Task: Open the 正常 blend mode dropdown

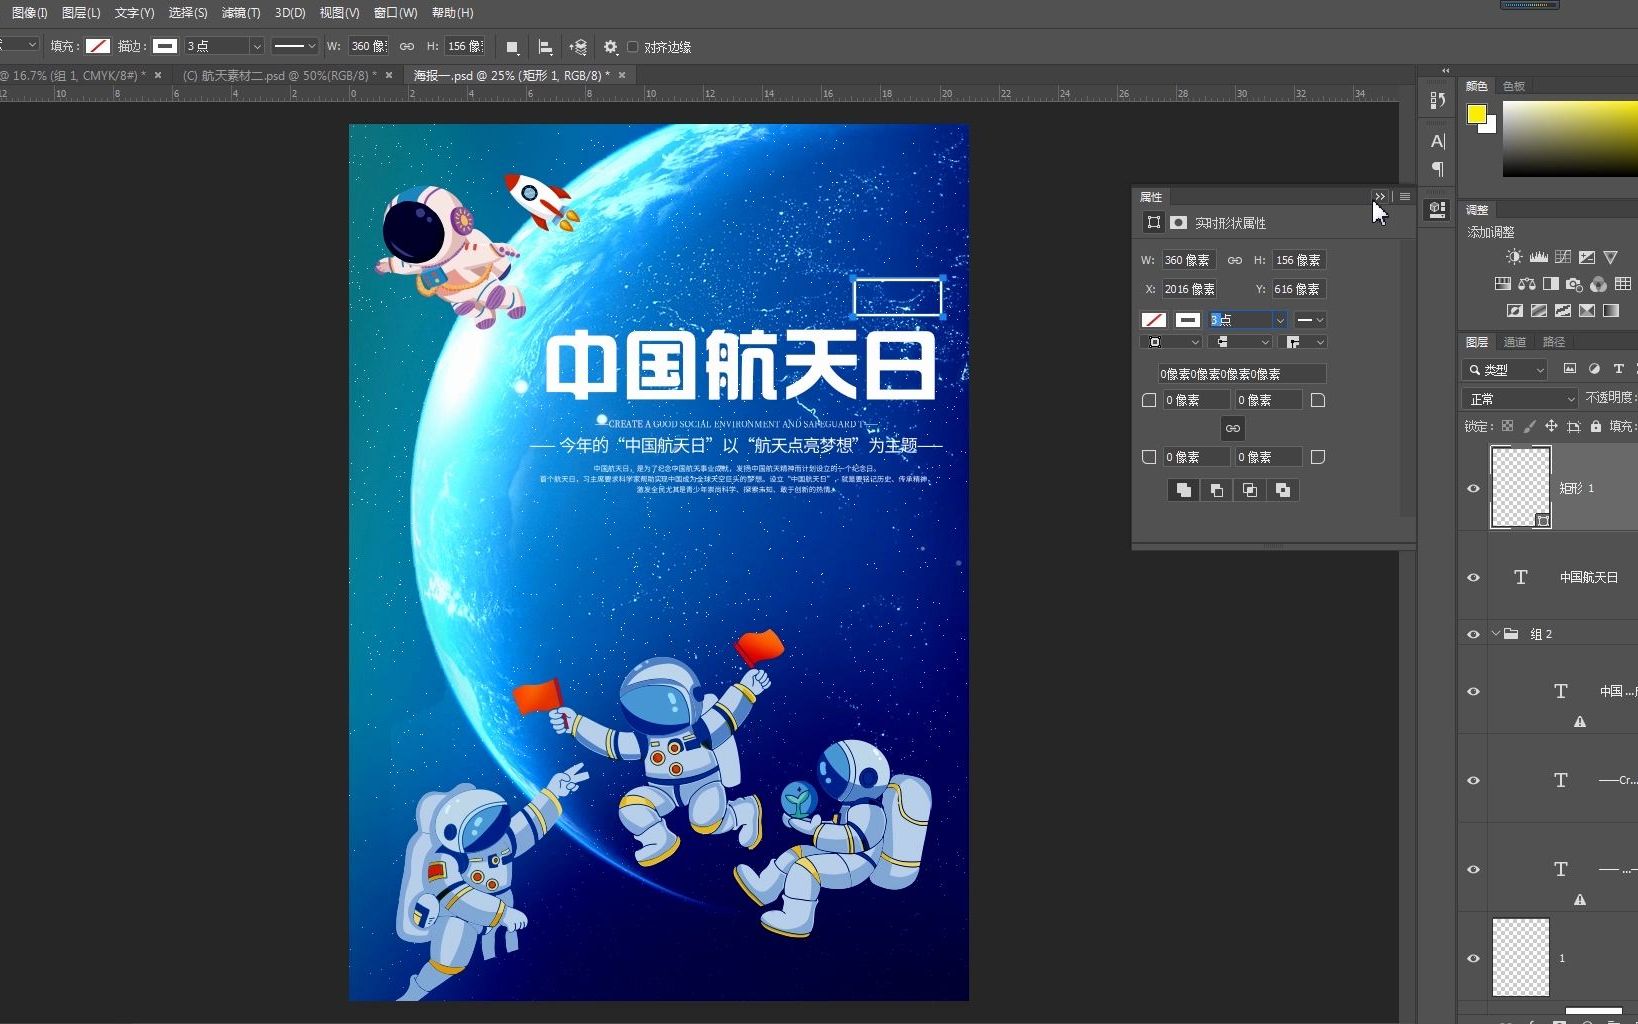Action: (x=1521, y=399)
